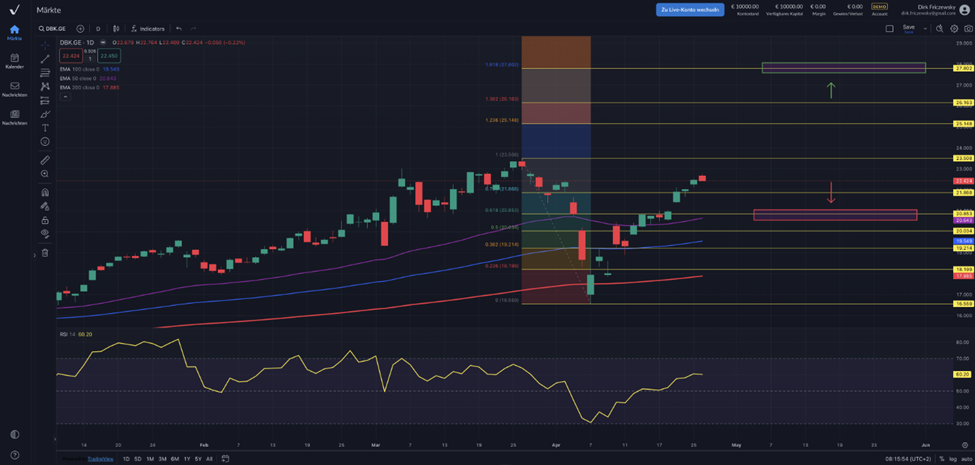This screenshot has width=975, height=465.
Task: Click 'Zu Live-Konto wechseln' button
Action: click(690, 9)
